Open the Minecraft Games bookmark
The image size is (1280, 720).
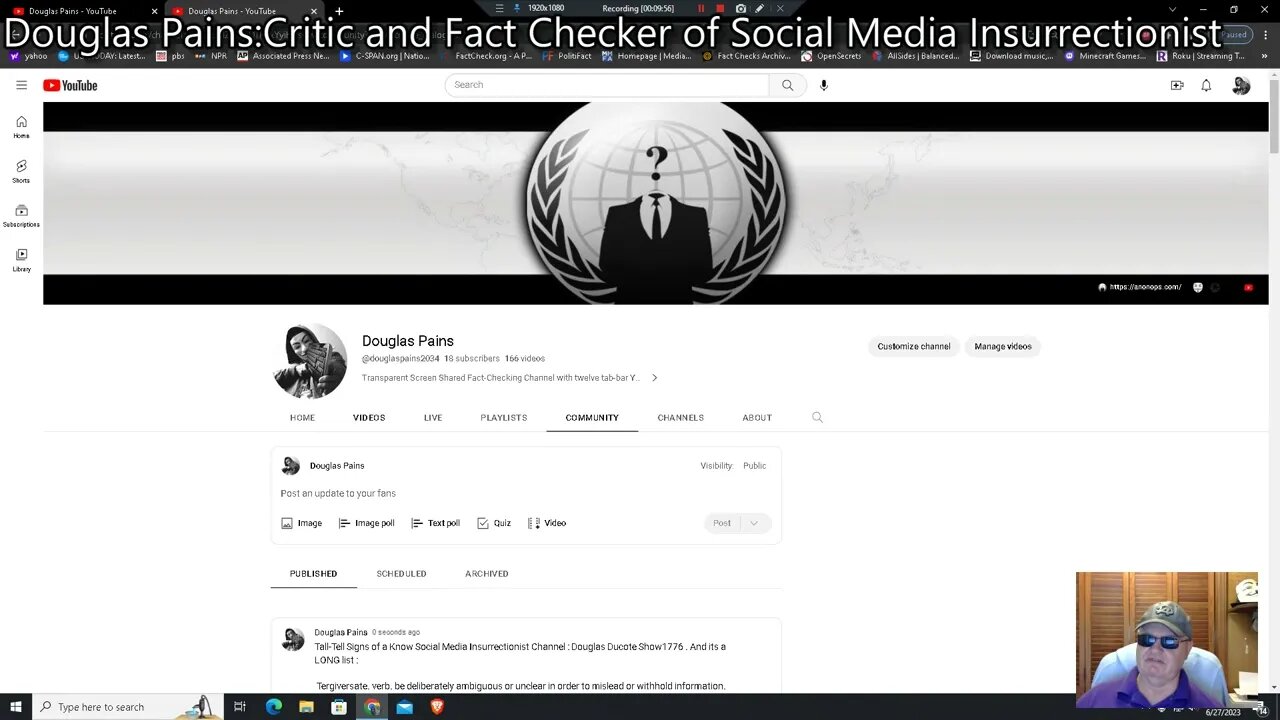point(1105,56)
